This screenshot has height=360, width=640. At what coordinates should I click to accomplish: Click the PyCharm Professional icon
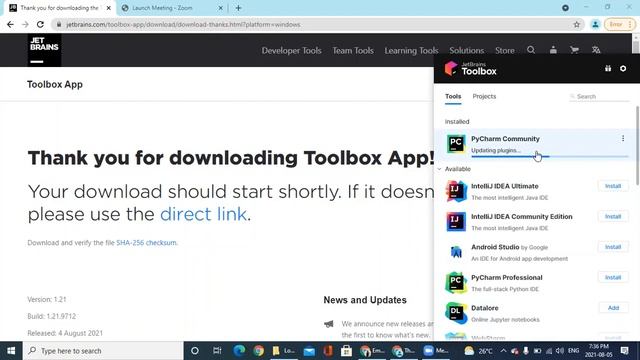coord(456,282)
